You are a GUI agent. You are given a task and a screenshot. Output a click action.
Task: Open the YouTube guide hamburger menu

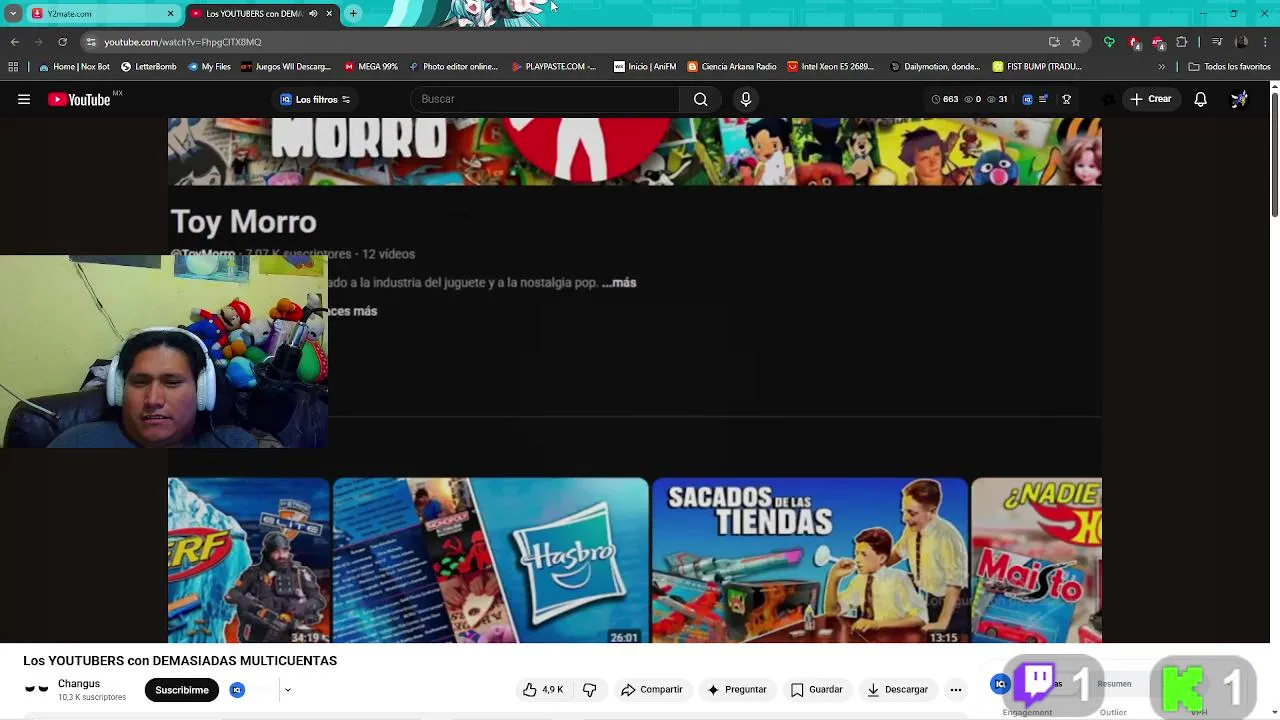pos(24,99)
